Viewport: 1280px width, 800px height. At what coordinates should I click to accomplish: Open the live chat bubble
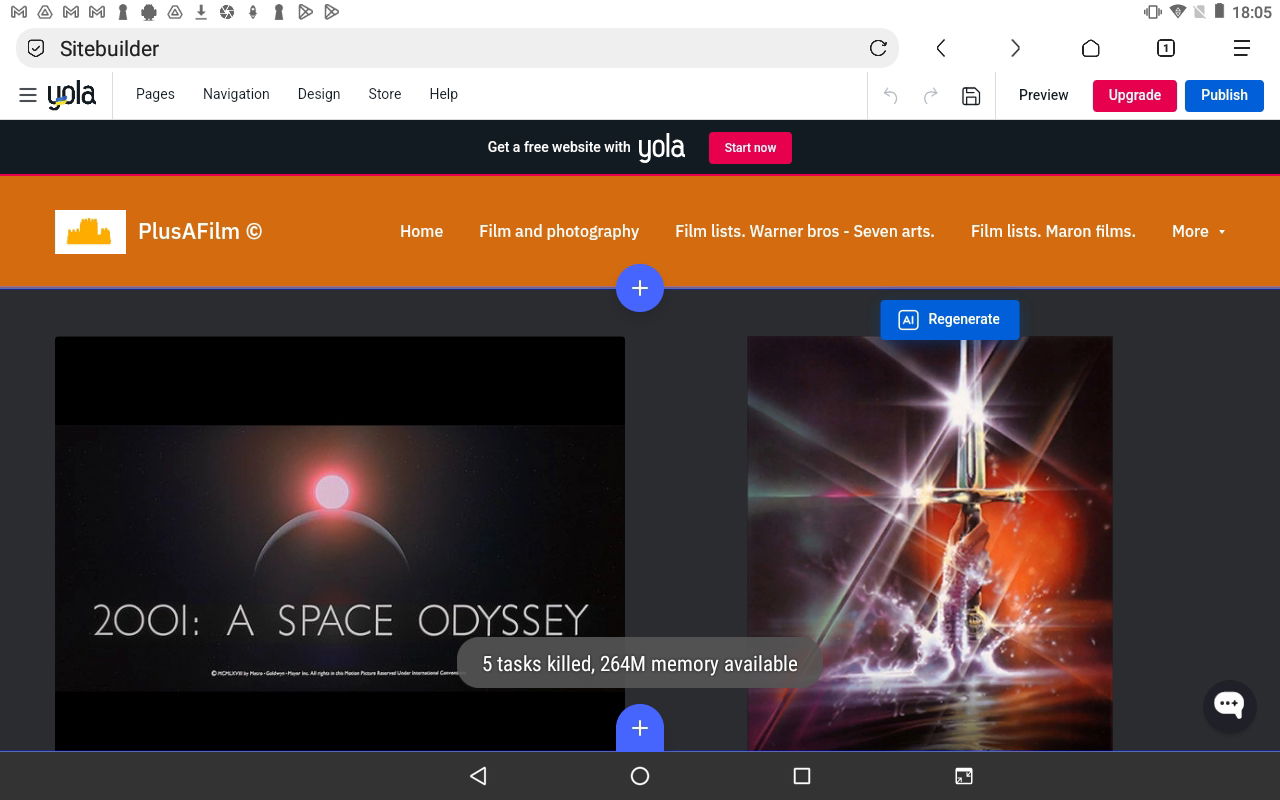(1229, 705)
